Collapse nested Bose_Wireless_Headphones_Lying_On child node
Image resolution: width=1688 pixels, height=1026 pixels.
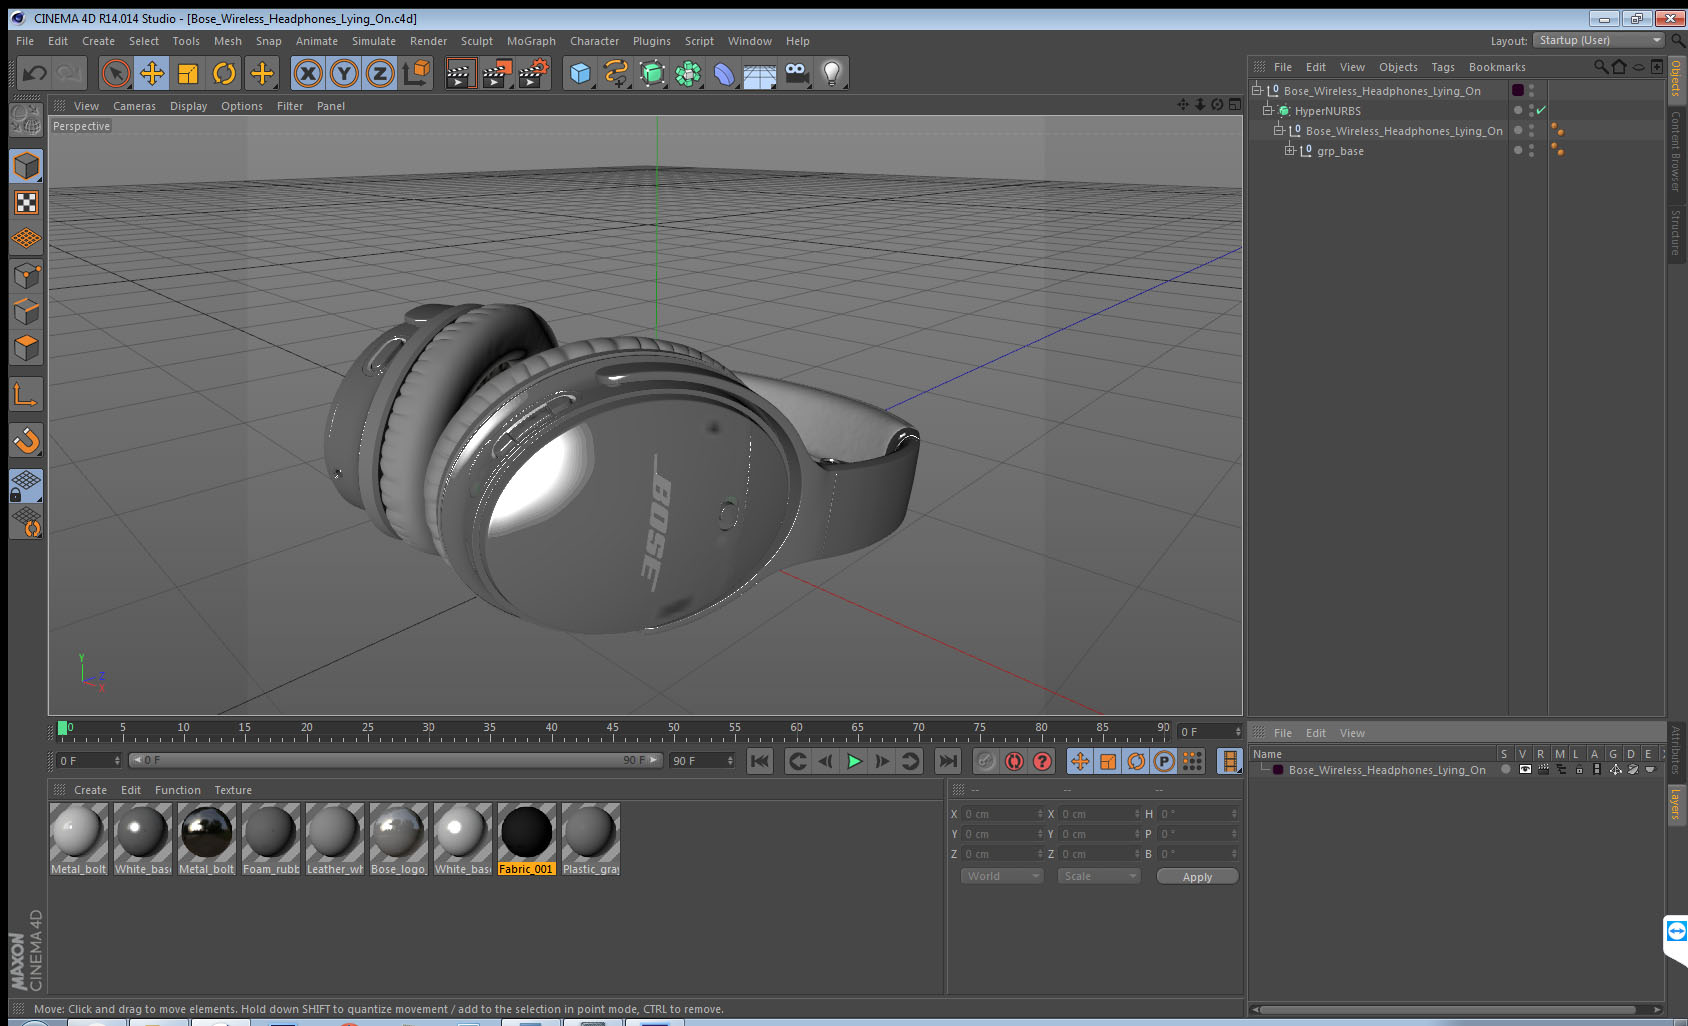pos(1278,131)
